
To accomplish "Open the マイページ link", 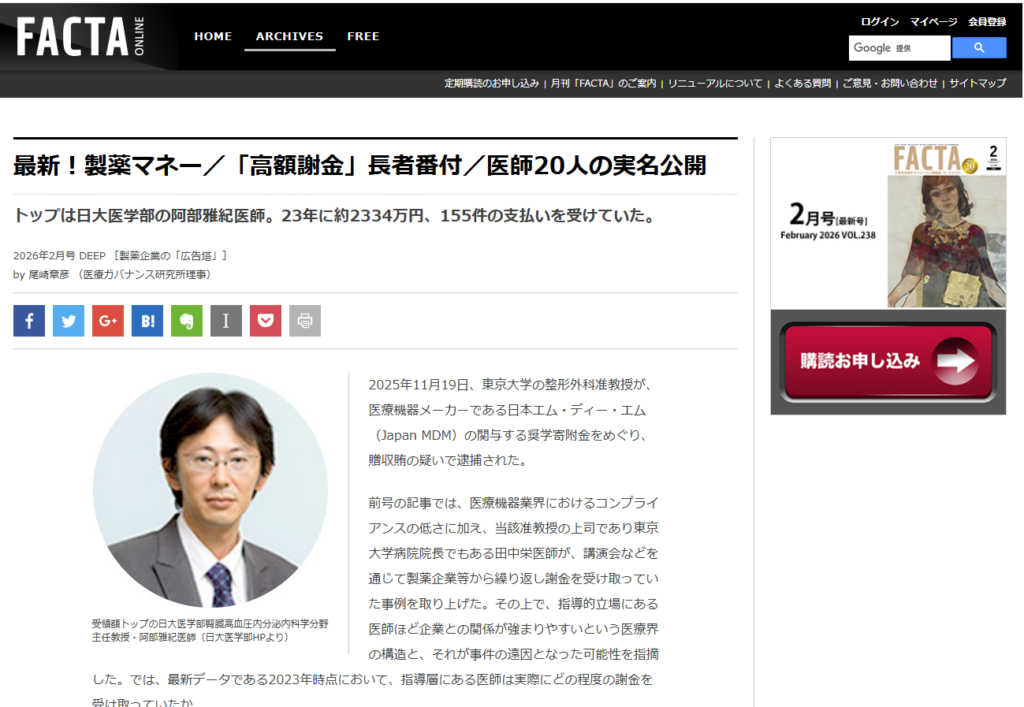I will click(933, 22).
